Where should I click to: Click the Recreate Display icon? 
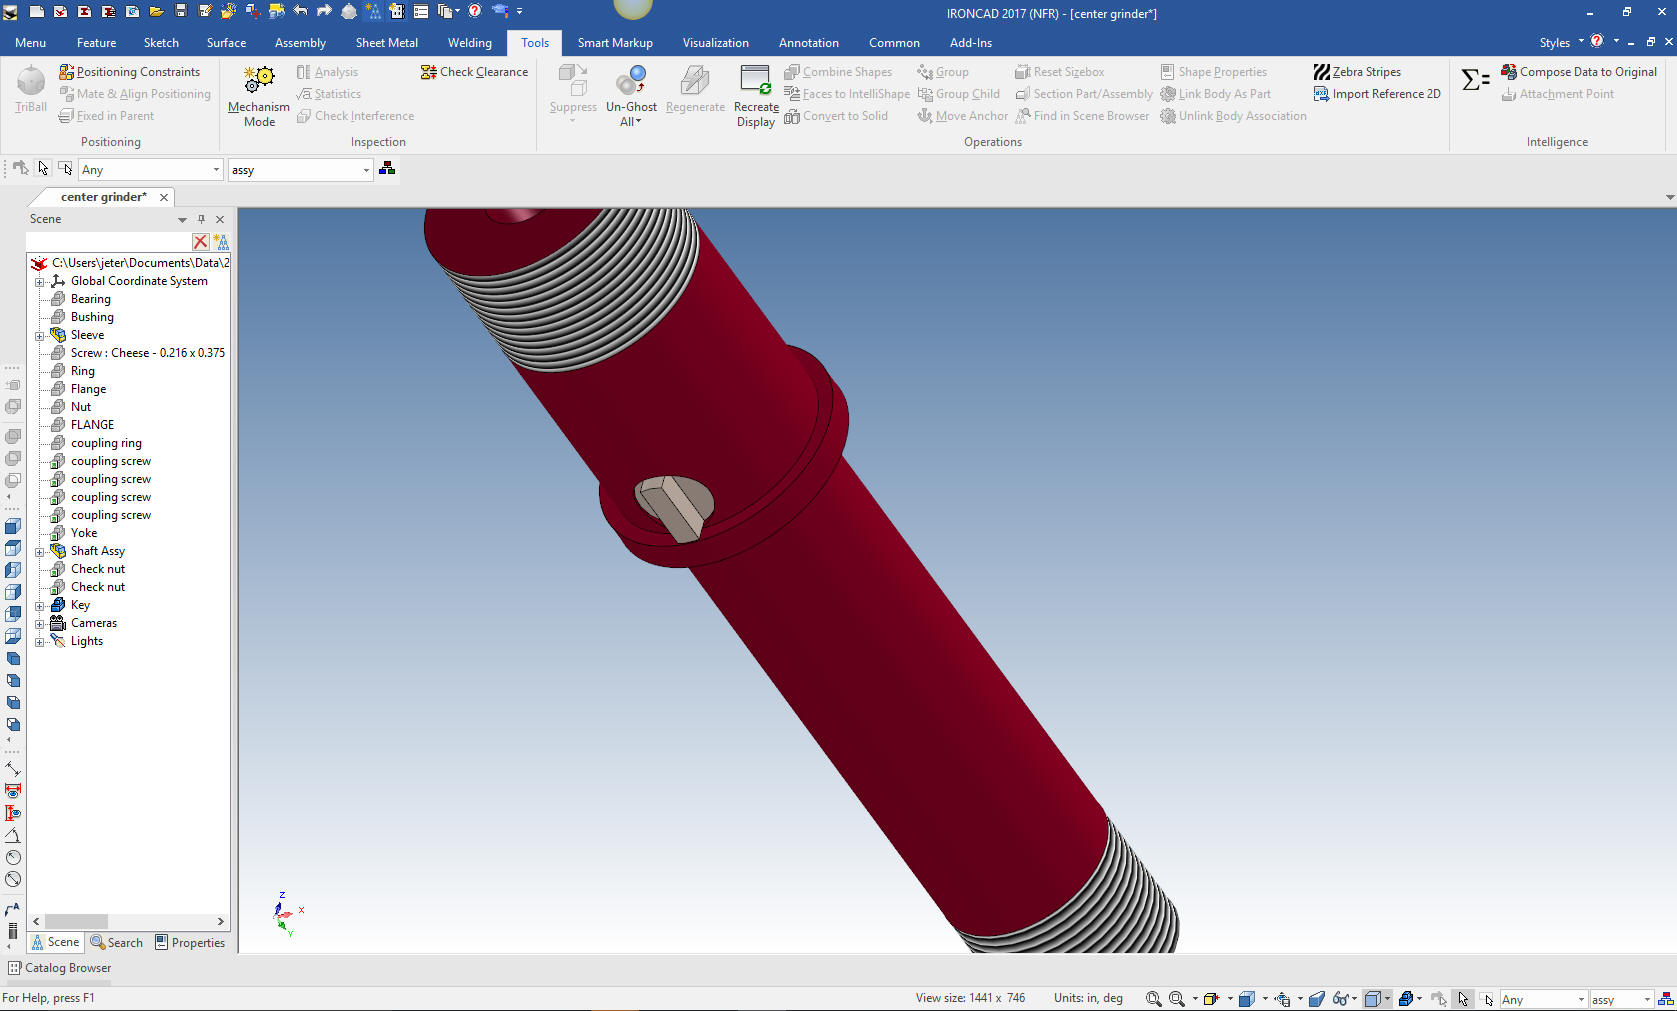coord(755,80)
